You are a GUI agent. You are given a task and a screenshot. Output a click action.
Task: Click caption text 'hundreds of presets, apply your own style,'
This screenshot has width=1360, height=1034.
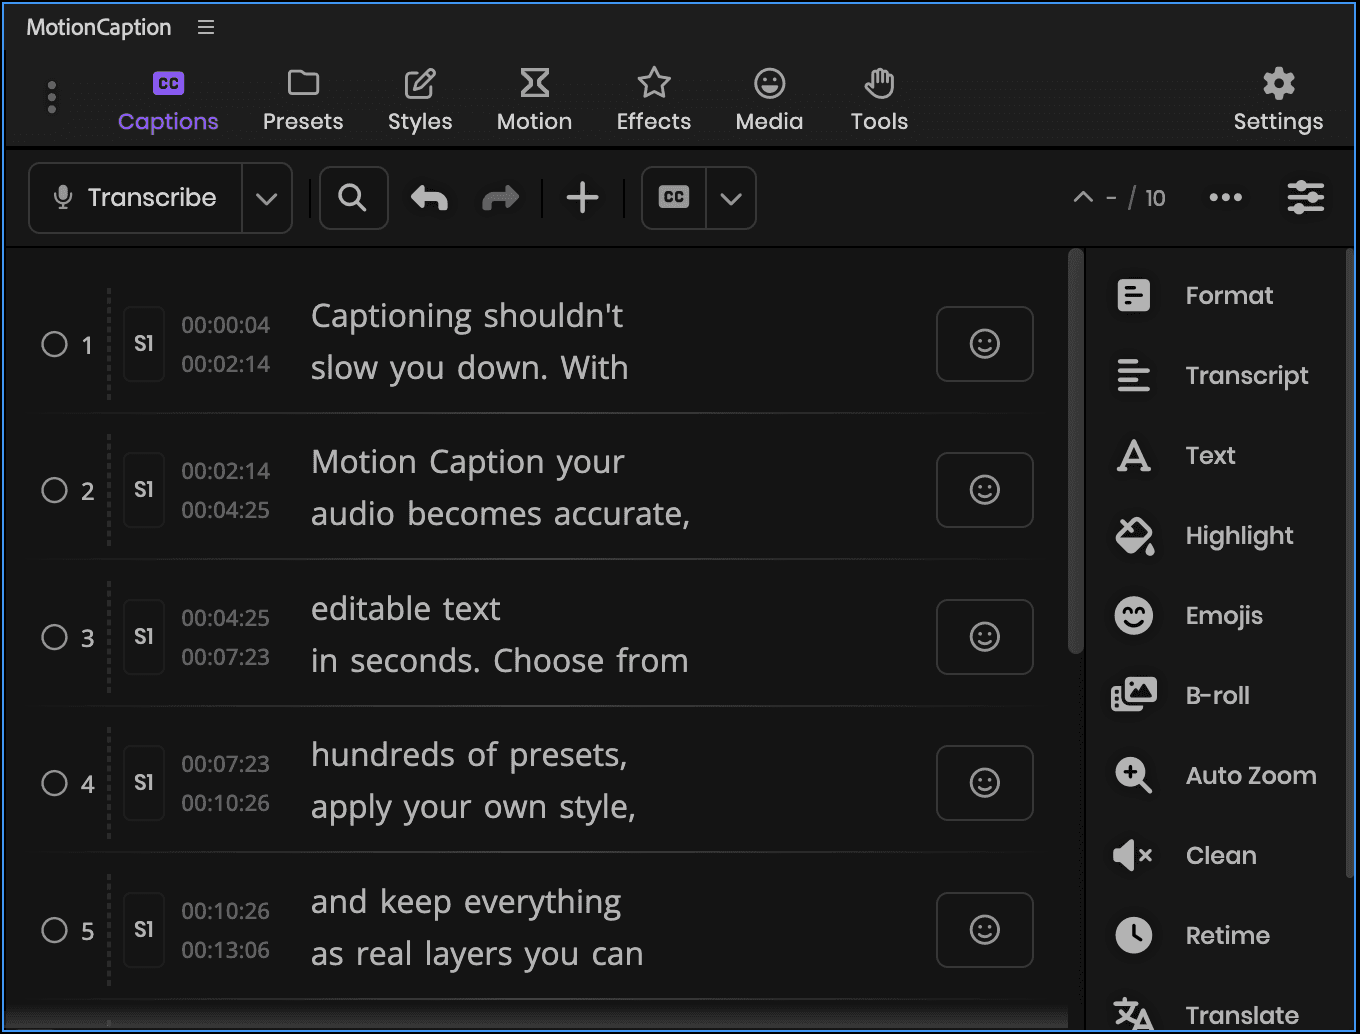(473, 781)
